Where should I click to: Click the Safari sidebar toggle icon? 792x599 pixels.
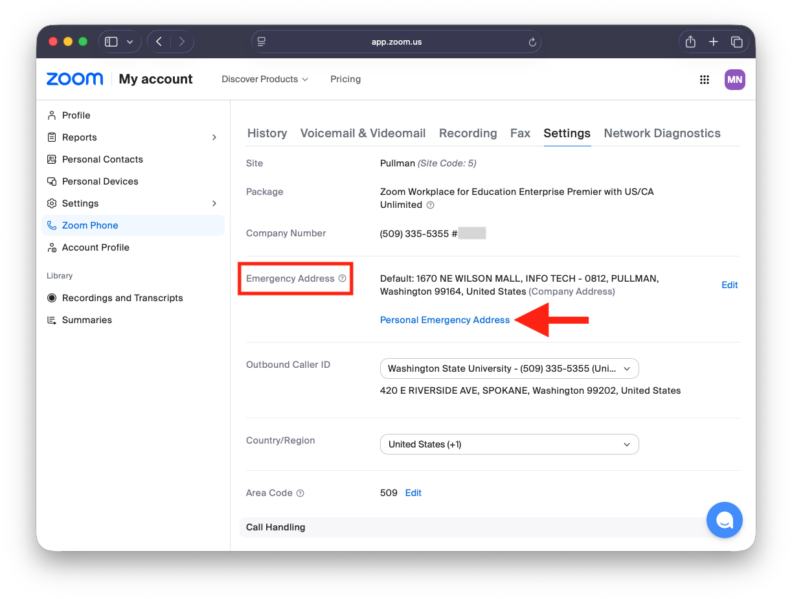pyautogui.click(x=111, y=42)
